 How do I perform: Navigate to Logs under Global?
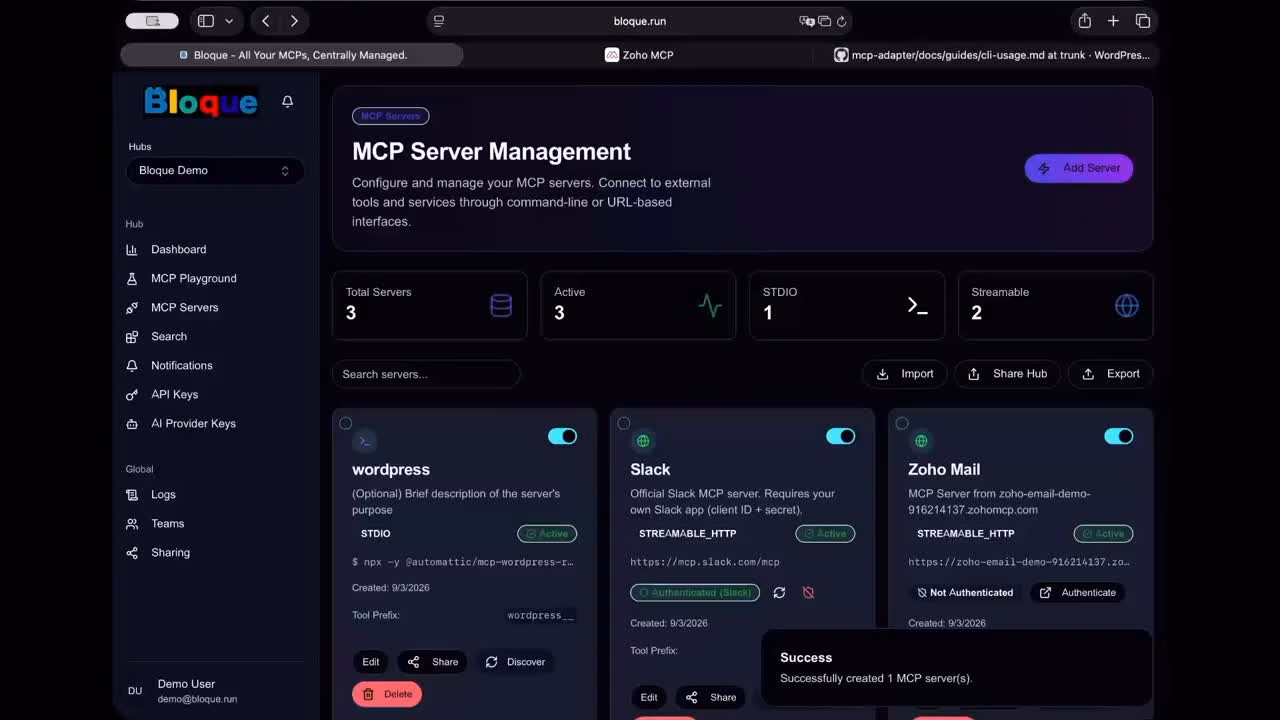(x=163, y=494)
